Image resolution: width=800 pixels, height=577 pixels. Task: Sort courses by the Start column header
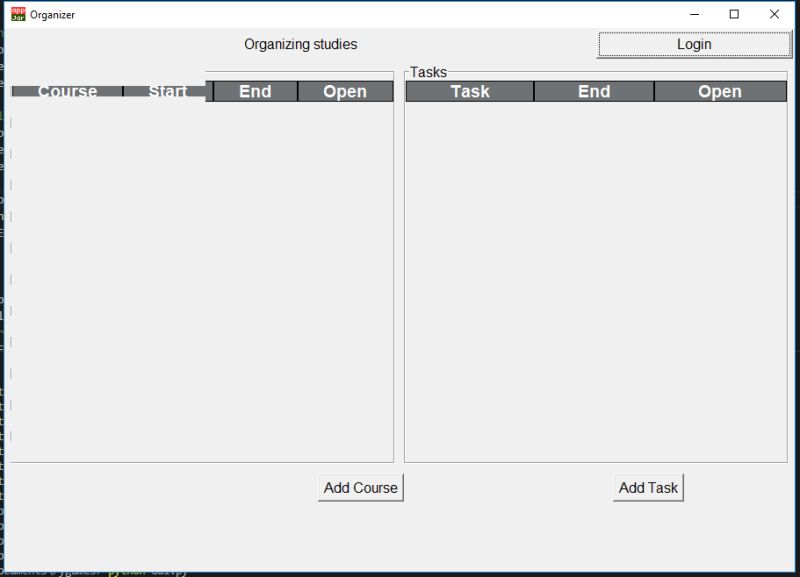(x=166, y=91)
